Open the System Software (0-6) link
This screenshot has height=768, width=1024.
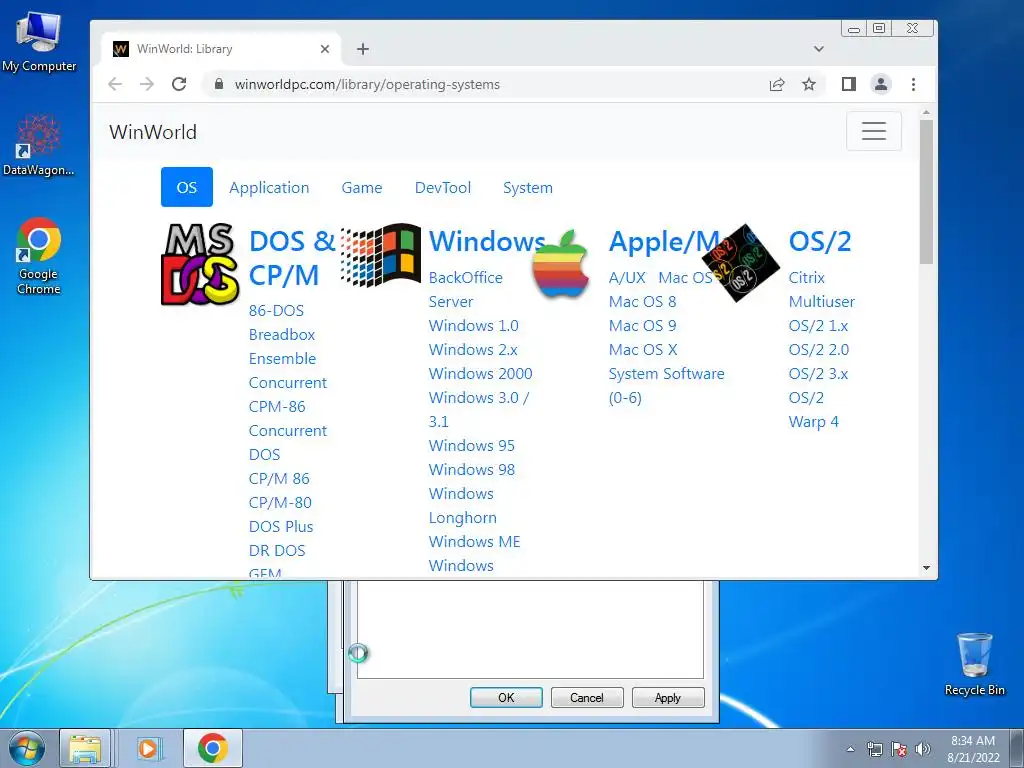(x=666, y=386)
